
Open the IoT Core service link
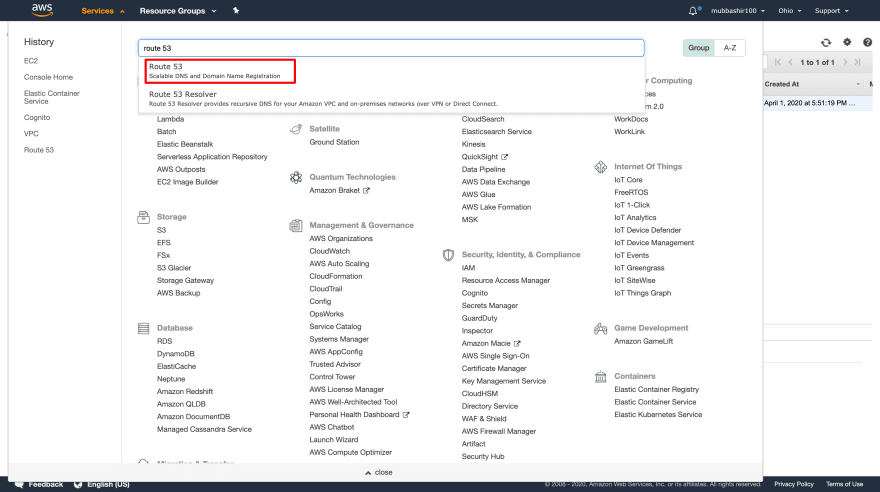pos(628,180)
